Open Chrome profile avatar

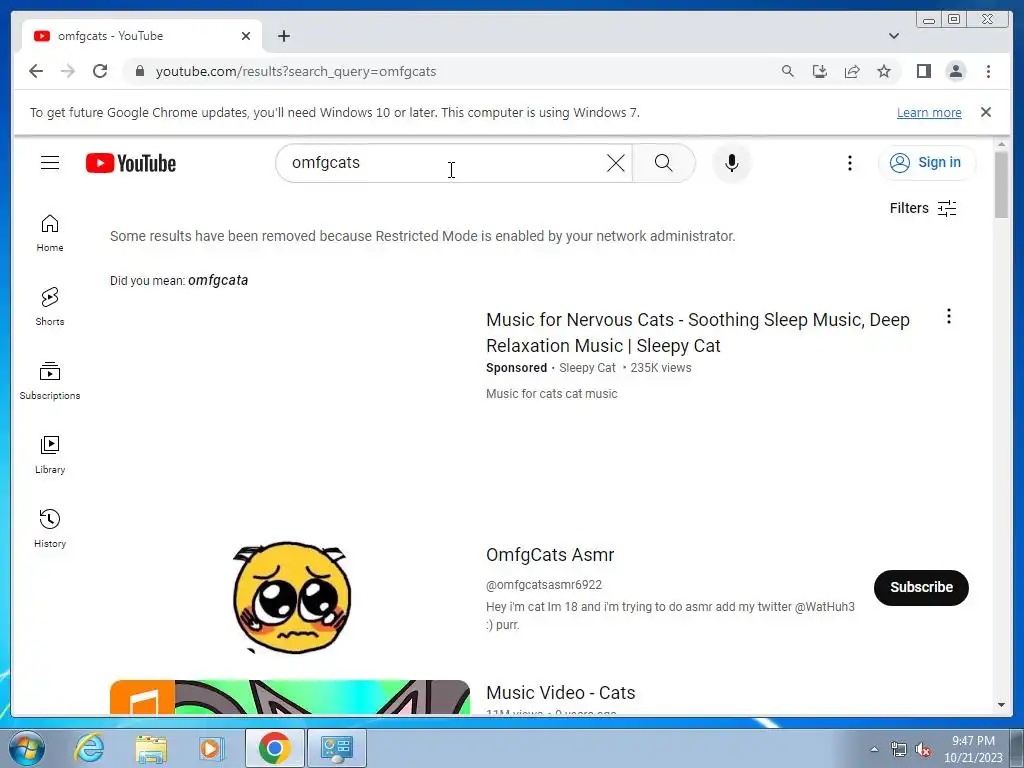pyautogui.click(x=955, y=71)
